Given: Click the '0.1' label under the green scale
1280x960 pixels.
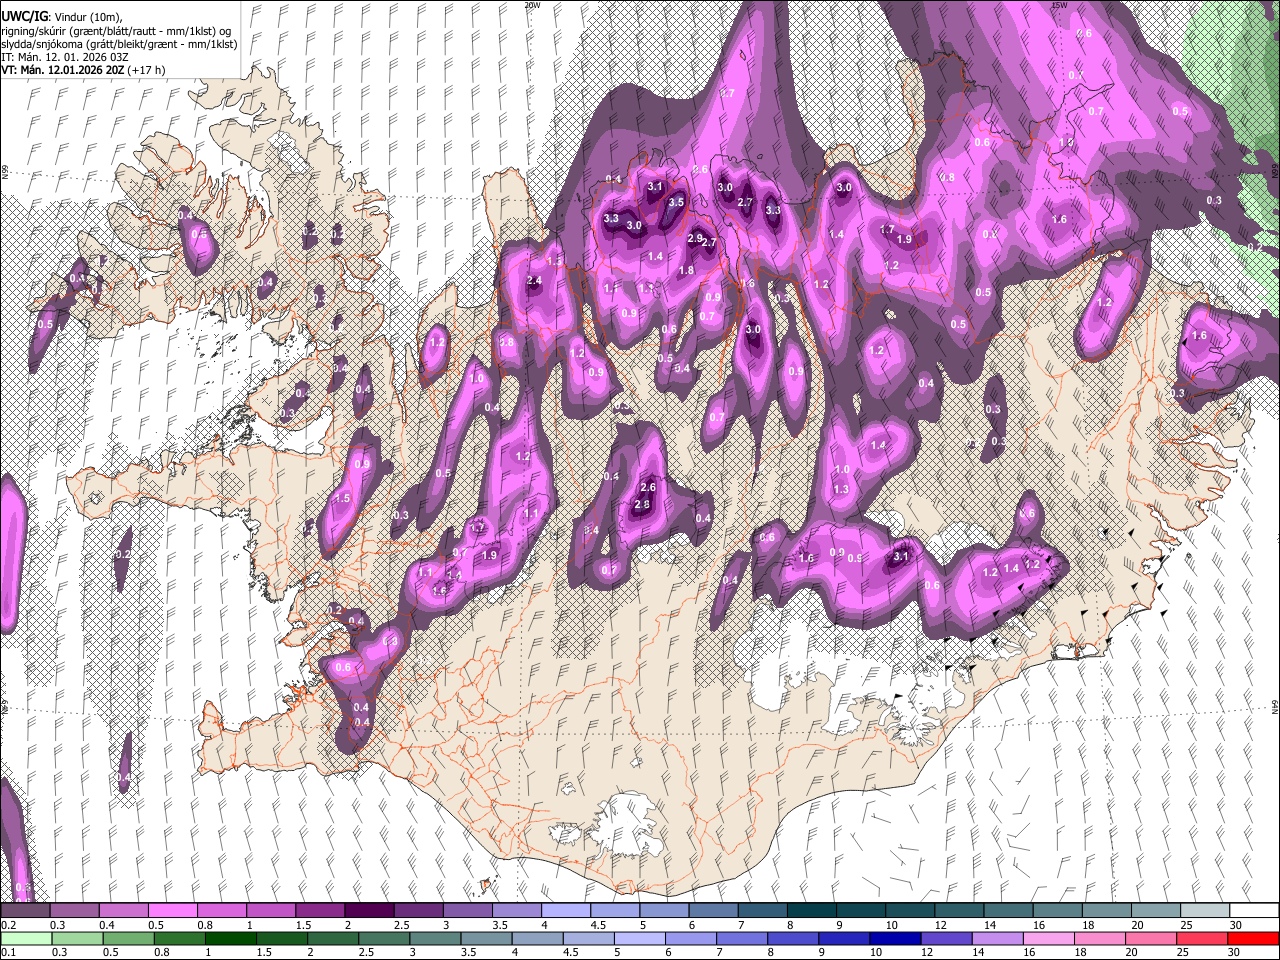Looking at the screenshot, I should tap(8, 952).
